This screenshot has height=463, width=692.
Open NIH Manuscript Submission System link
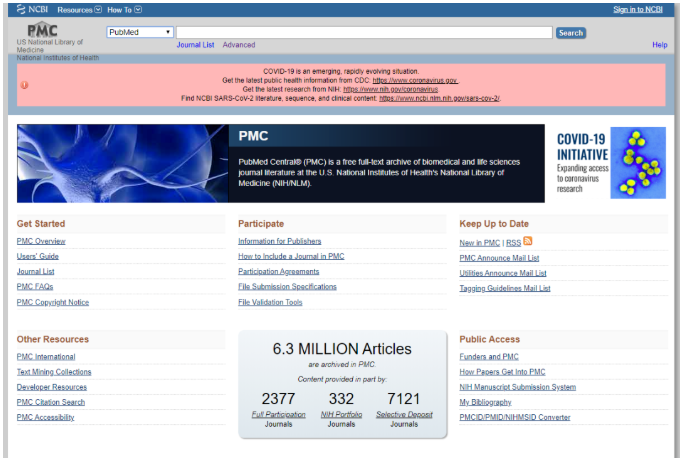click(518, 387)
